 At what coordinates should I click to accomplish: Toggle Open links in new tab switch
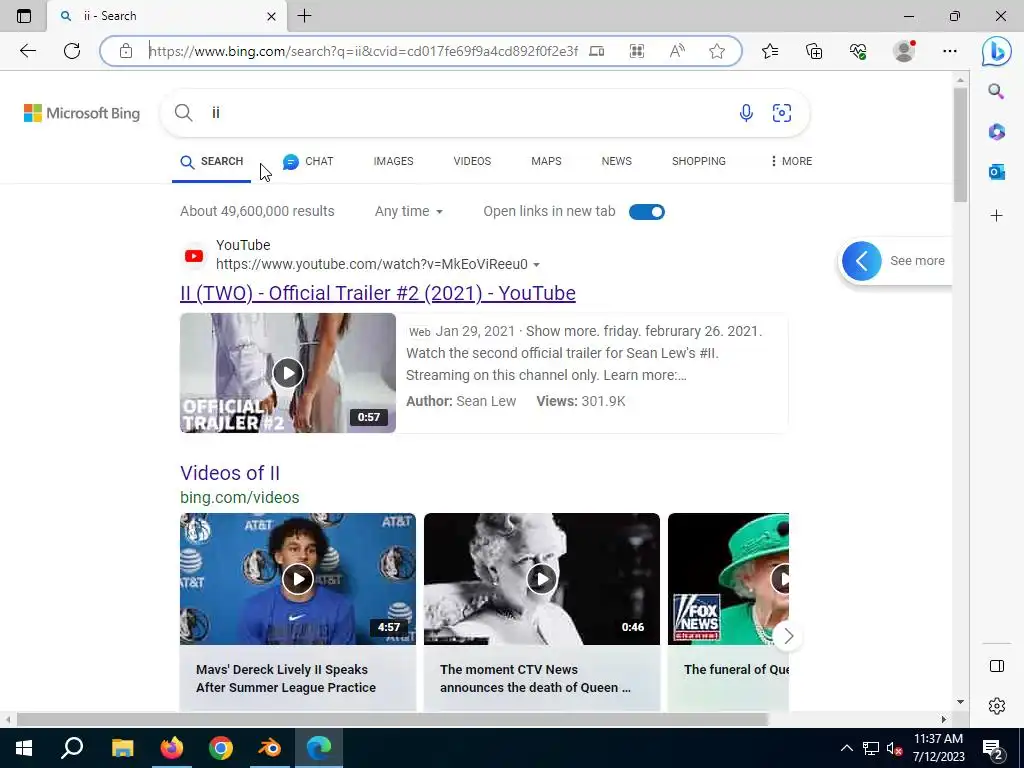coord(647,212)
